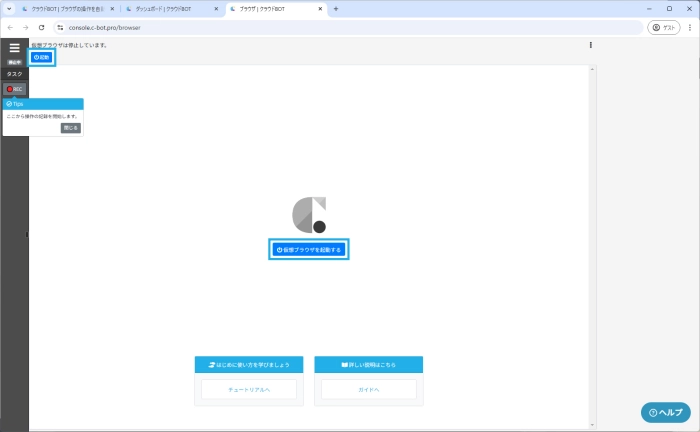Viewport: 700px width, 432px height.
Task: Click the 起動 power button at top
Action: click(x=42, y=58)
